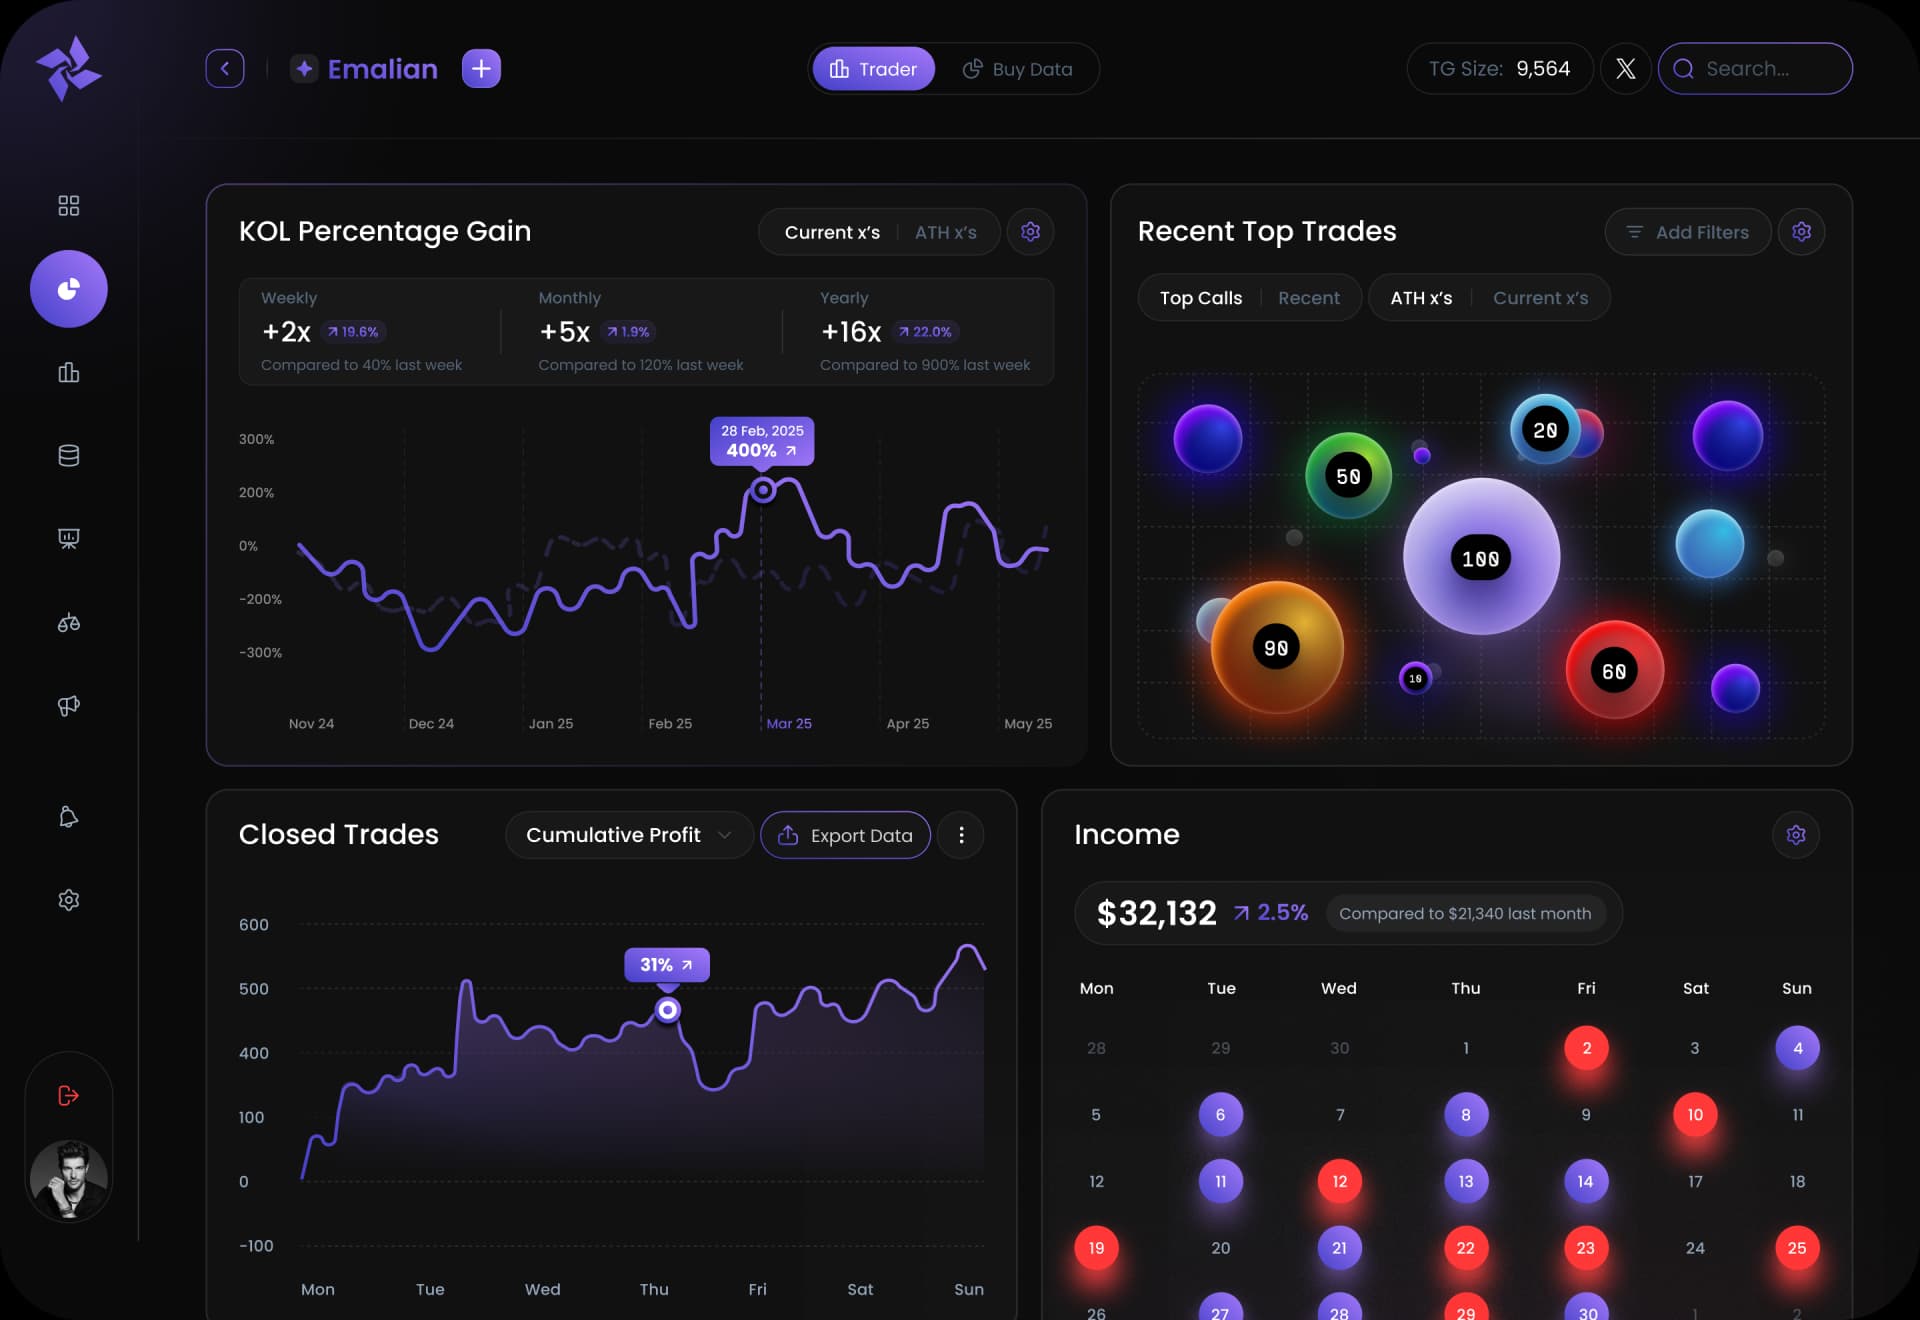Image resolution: width=1920 pixels, height=1320 pixels.
Task: Click the Export Data button
Action: [845, 835]
